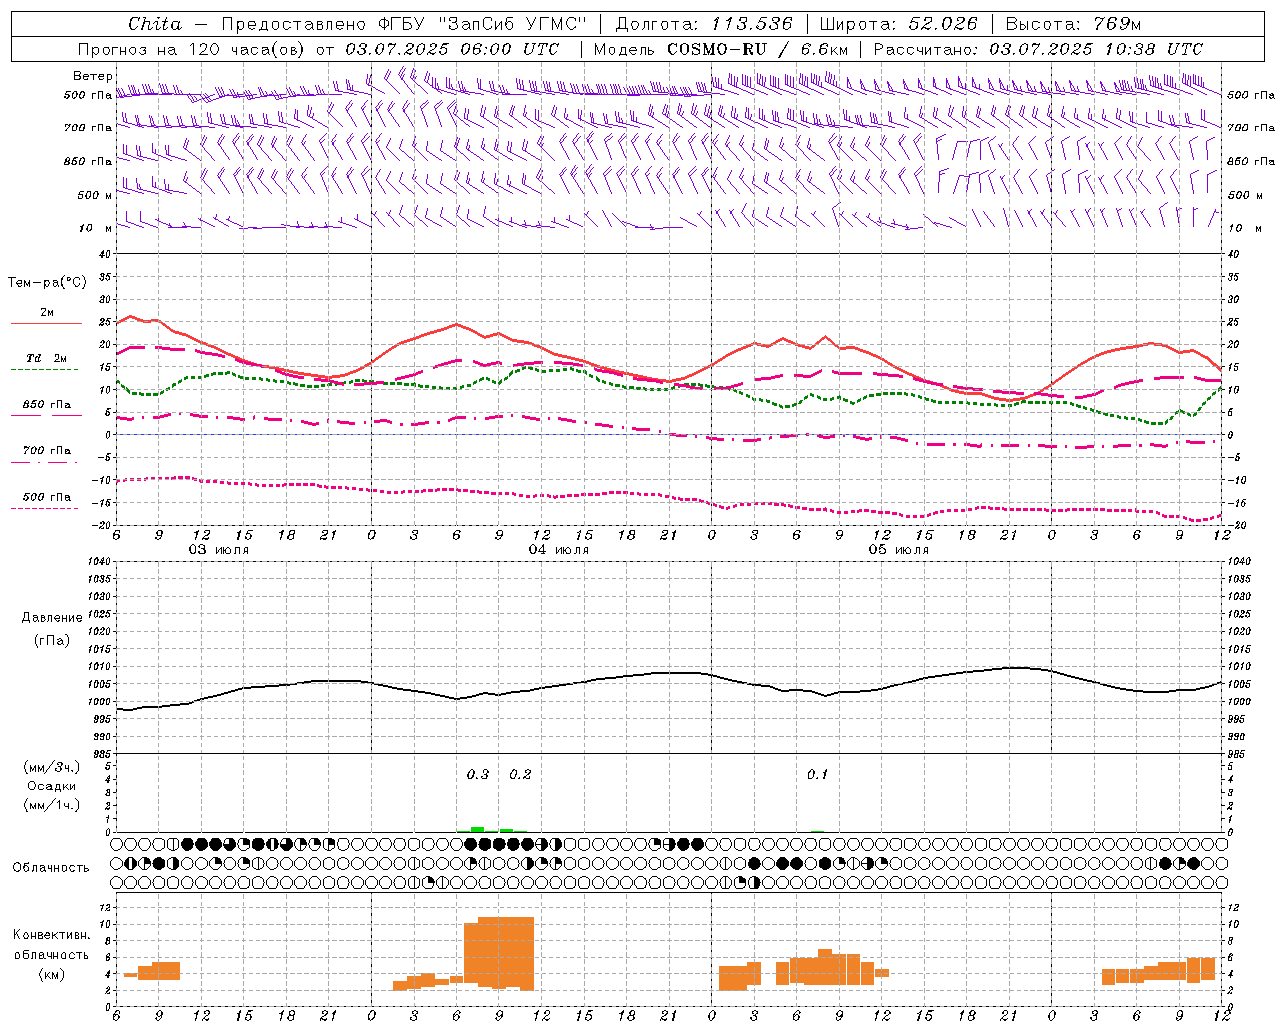Viewport: 1280px width, 1024px height.
Task: Click the 05 июля date label
Action: pos(899,550)
